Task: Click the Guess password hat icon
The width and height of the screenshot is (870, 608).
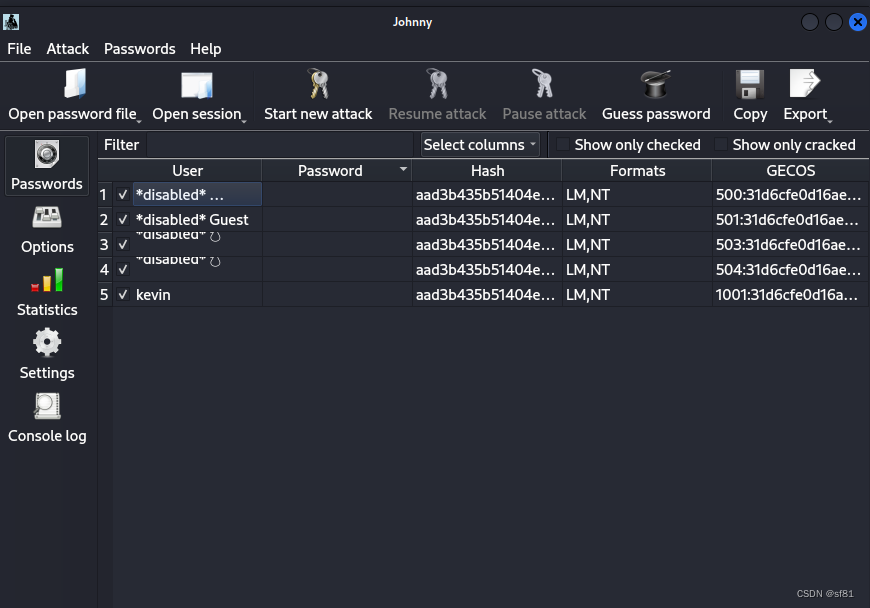Action: click(656, 84)
